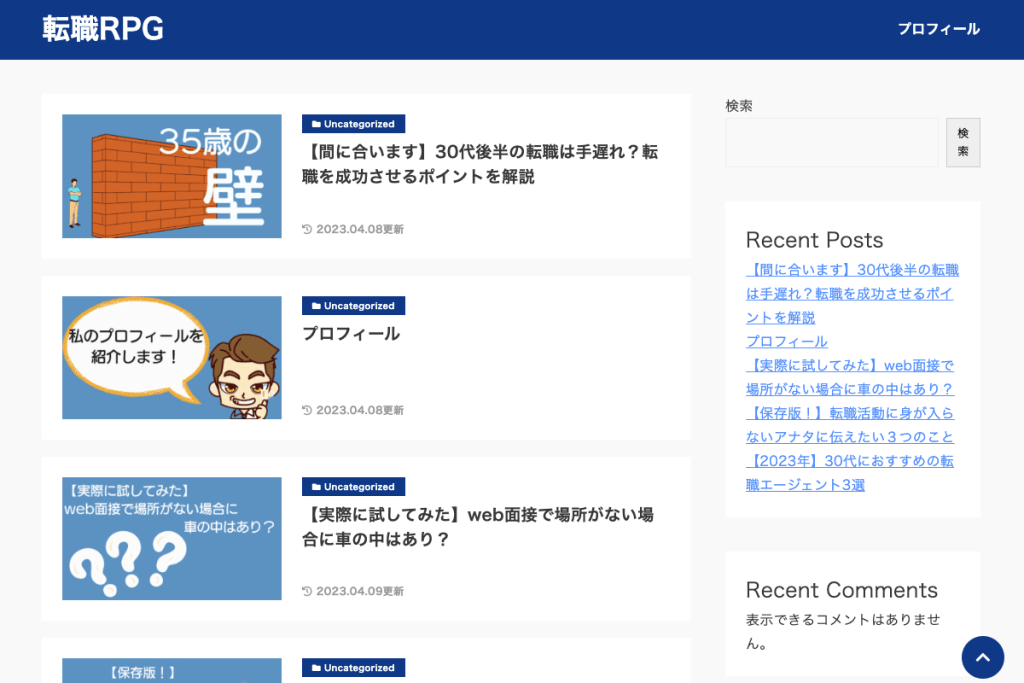Click Uncategorized tag on the fourth post
1024x683 pixels.
[x=353, y=668]
